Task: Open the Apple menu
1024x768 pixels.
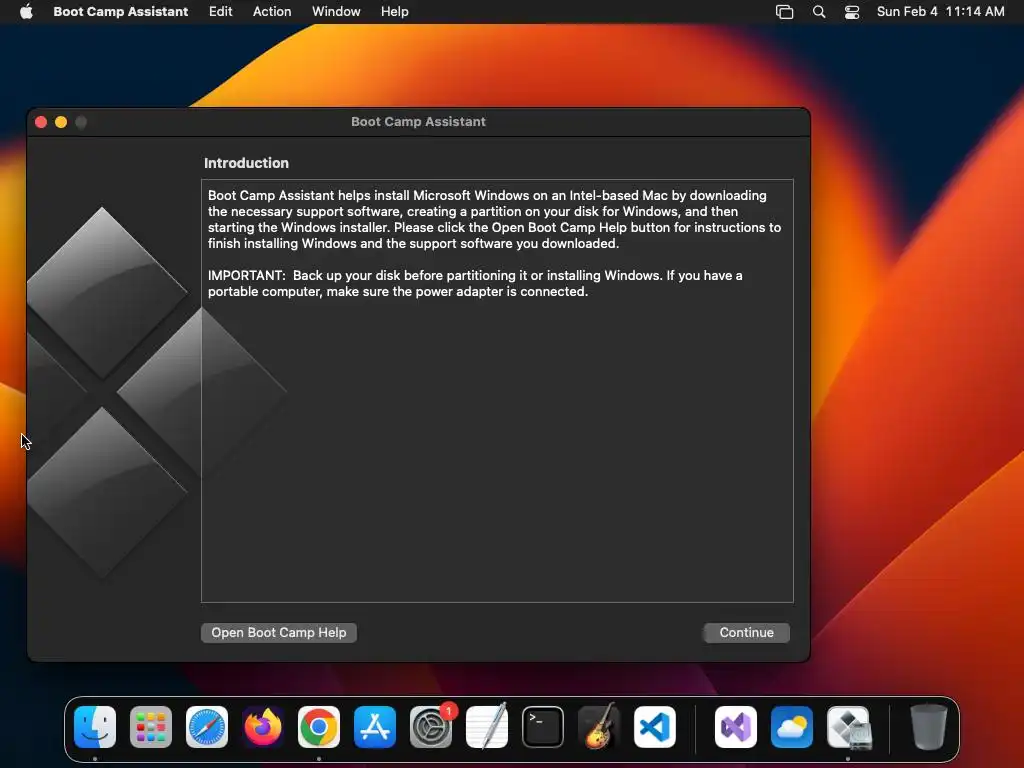Action: 26,11
